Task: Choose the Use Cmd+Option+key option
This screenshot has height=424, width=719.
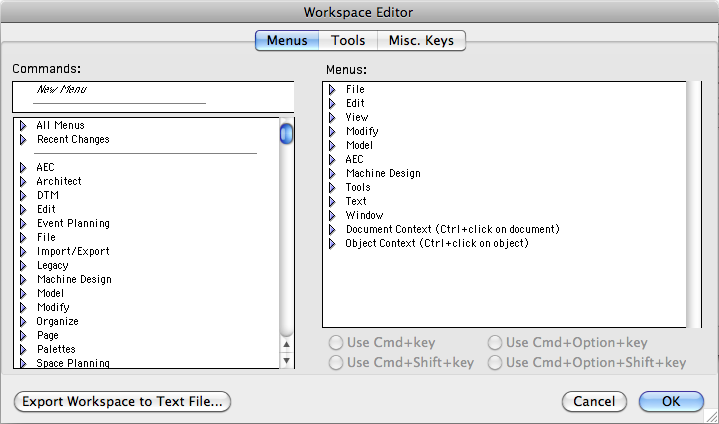Action: click(x=495, y=343)
